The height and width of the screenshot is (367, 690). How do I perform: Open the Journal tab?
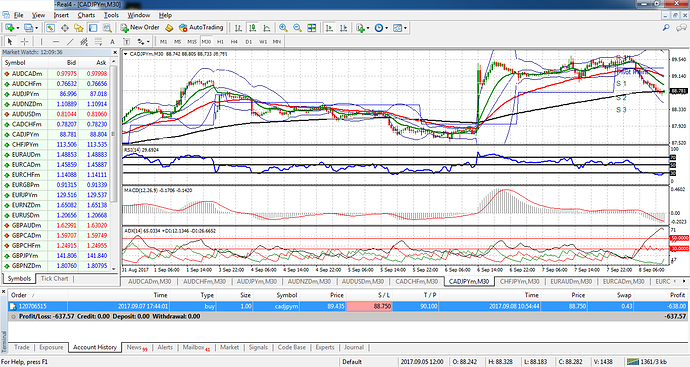click(x=354, y=347)
